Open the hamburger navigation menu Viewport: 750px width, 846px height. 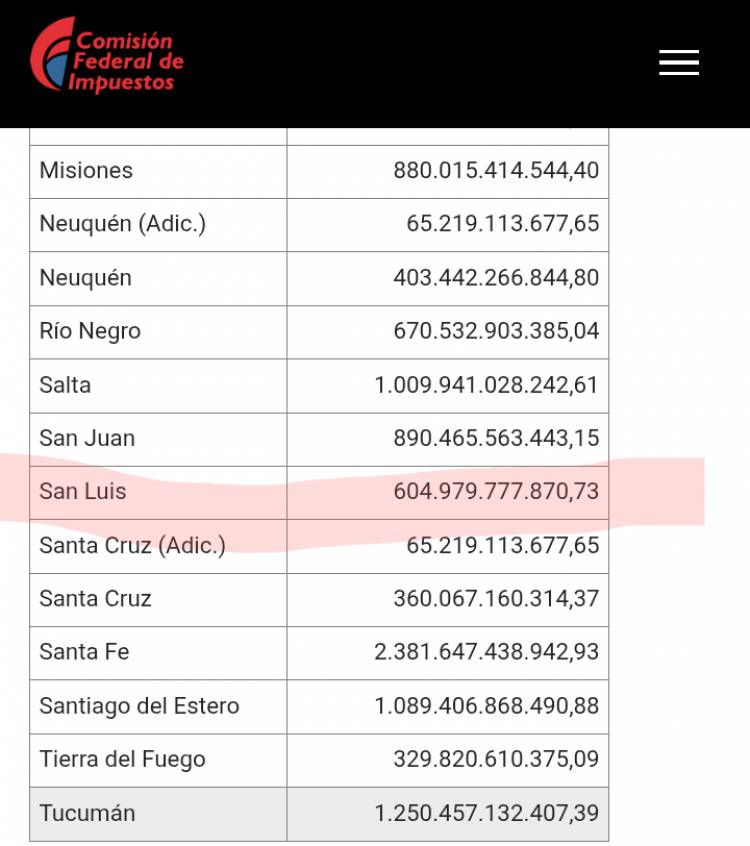679,62
